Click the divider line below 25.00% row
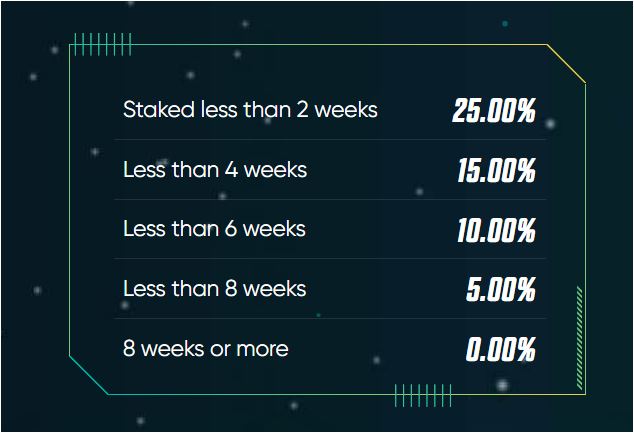 (x=330, y=139)
